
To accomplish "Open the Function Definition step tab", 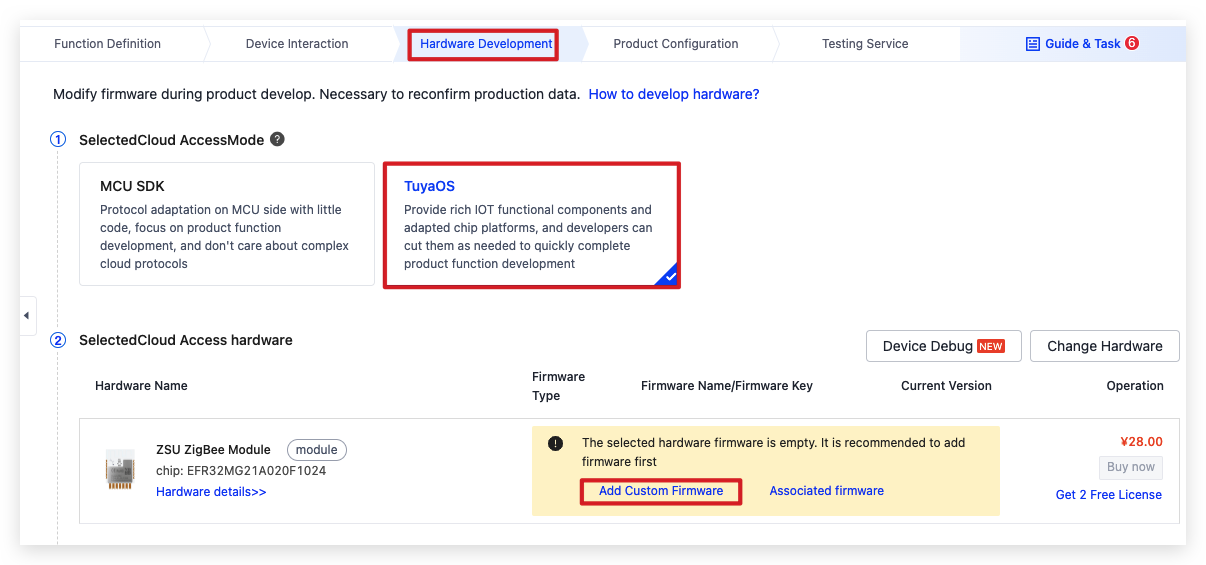I will coord(107,44).
